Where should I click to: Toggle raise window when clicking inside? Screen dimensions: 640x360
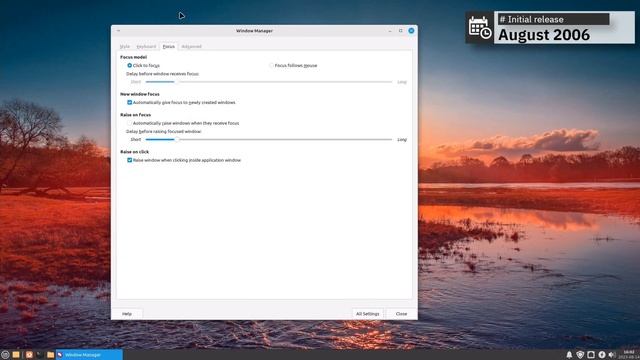pos(129,160)
